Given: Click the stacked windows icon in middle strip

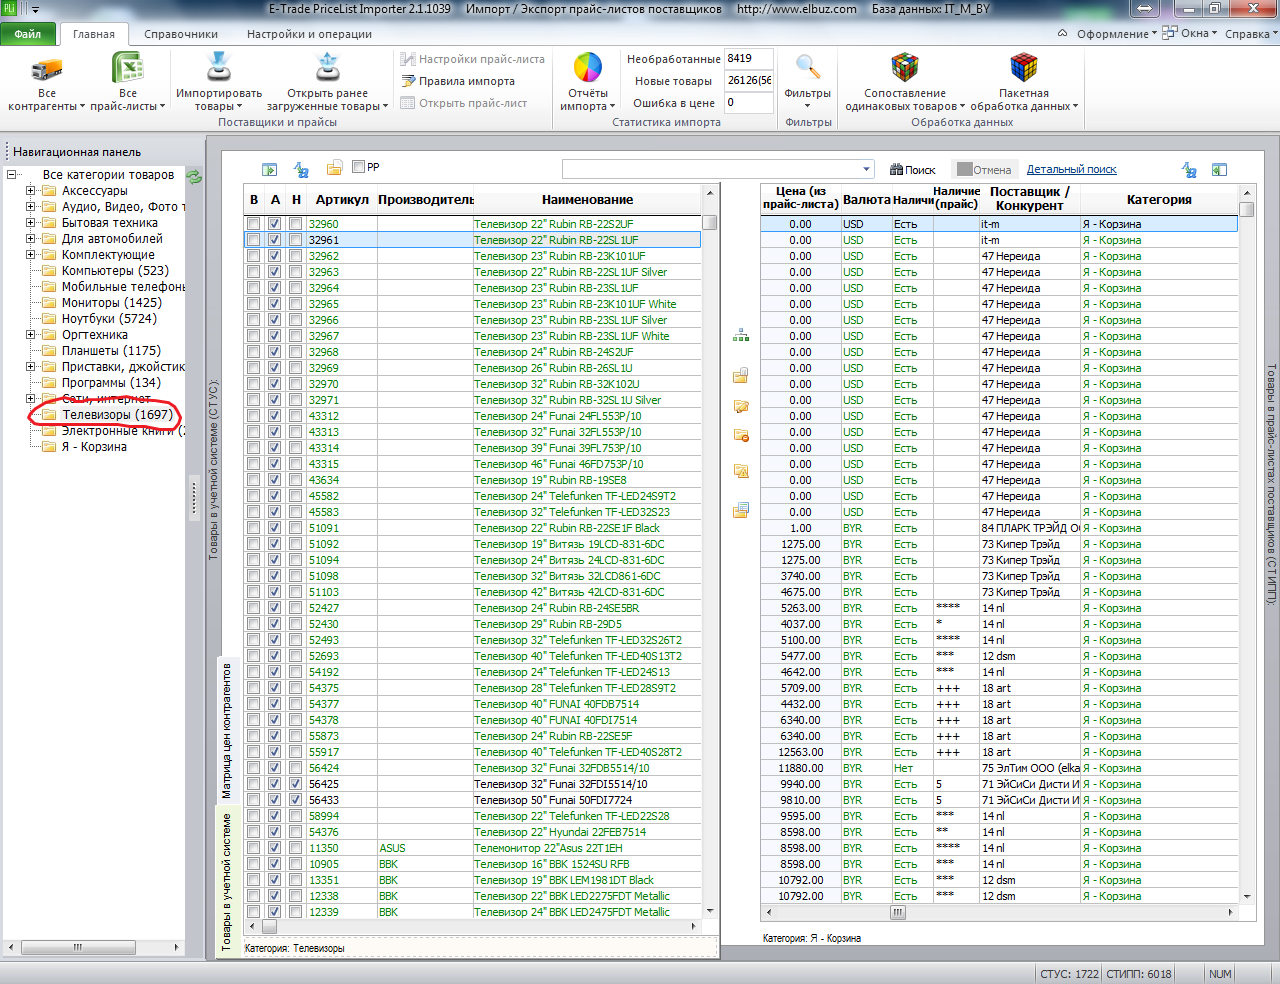Looking at the screenshot, I should [x=741, y=510].
